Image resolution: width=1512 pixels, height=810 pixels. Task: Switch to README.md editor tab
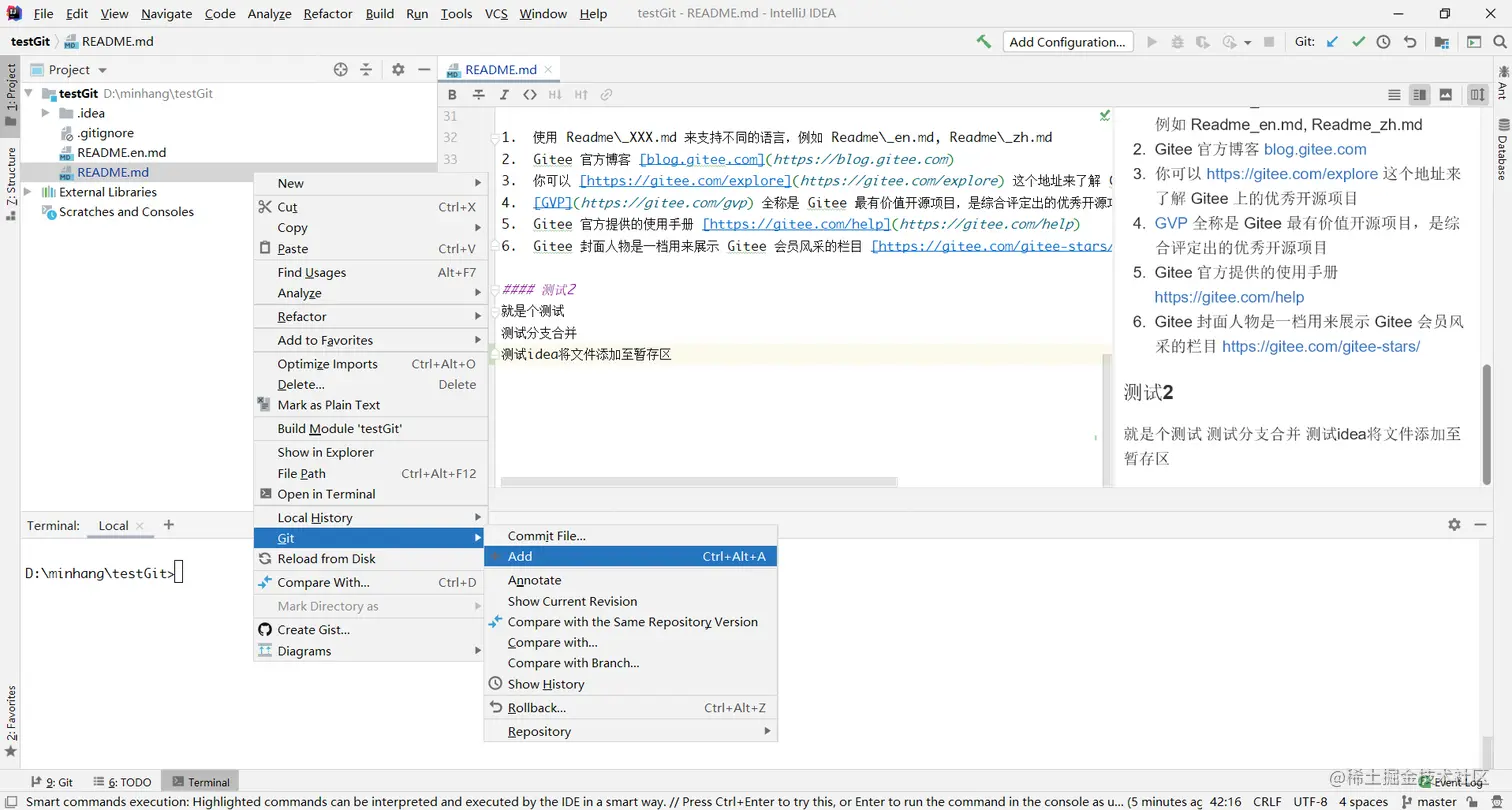click(500, 69)
